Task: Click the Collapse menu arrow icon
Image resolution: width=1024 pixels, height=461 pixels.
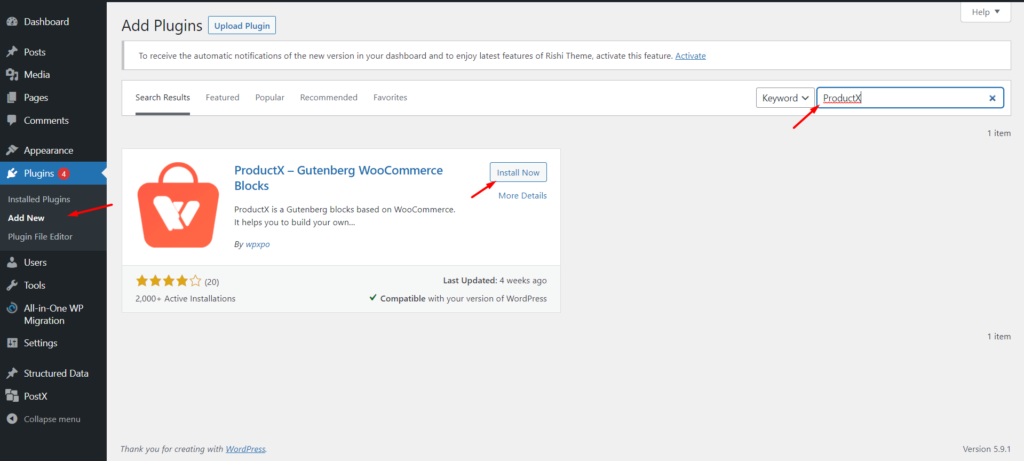Action: pos(12,419)
